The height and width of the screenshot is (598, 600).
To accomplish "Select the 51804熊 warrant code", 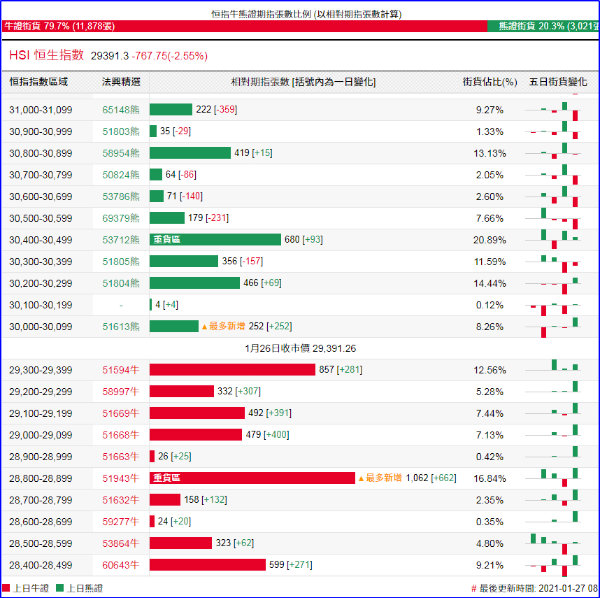I will [x=121, y=284].
